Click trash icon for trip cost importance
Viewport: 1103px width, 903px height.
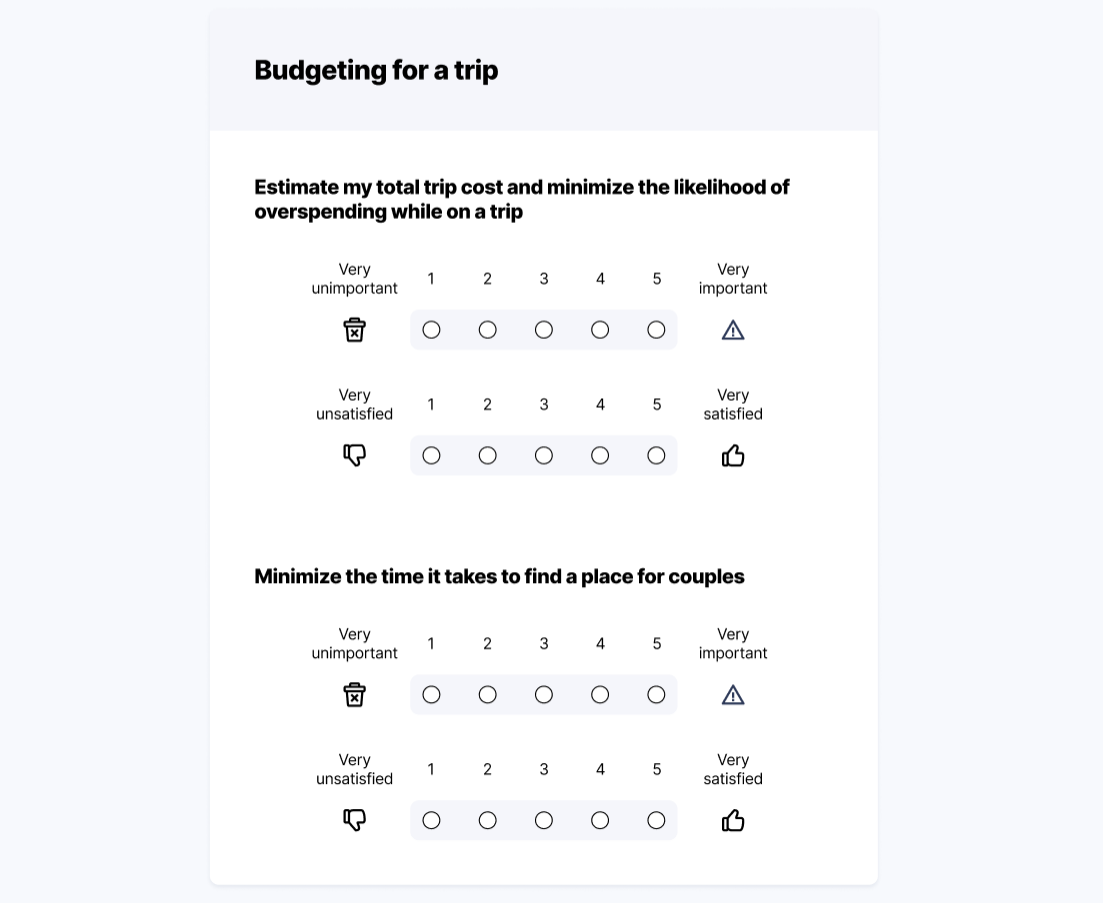(354, 330)
